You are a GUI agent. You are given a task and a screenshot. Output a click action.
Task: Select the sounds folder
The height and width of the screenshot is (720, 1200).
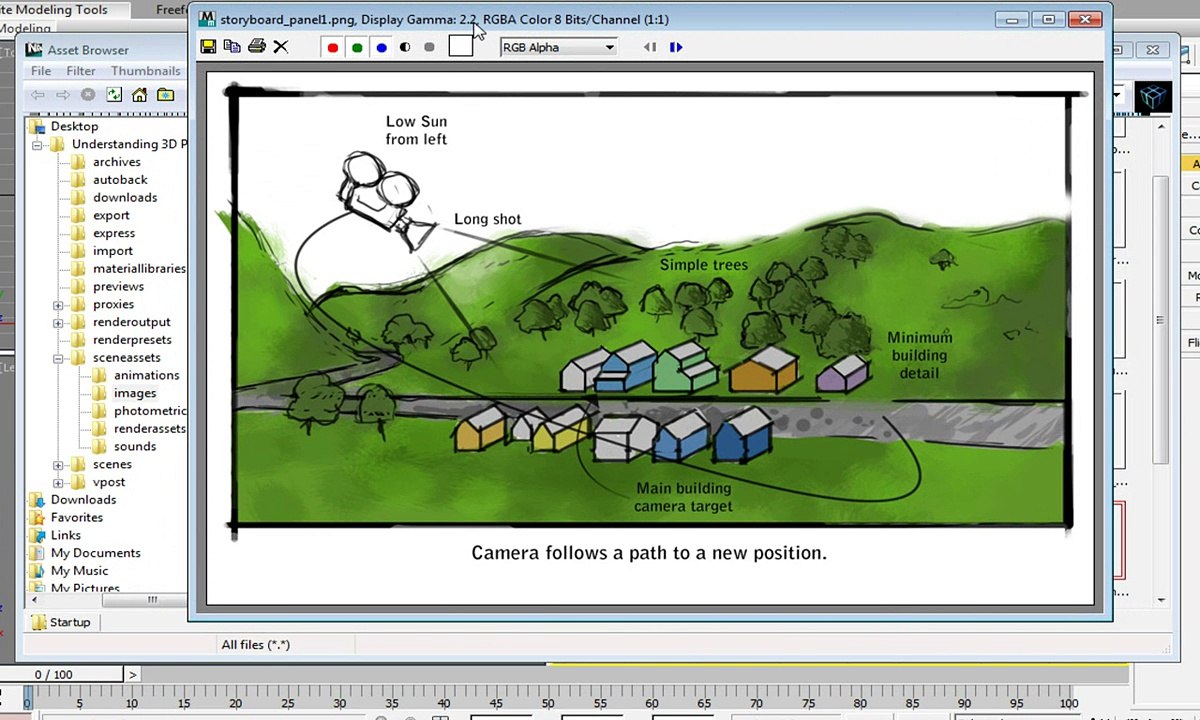coord(135,447)
